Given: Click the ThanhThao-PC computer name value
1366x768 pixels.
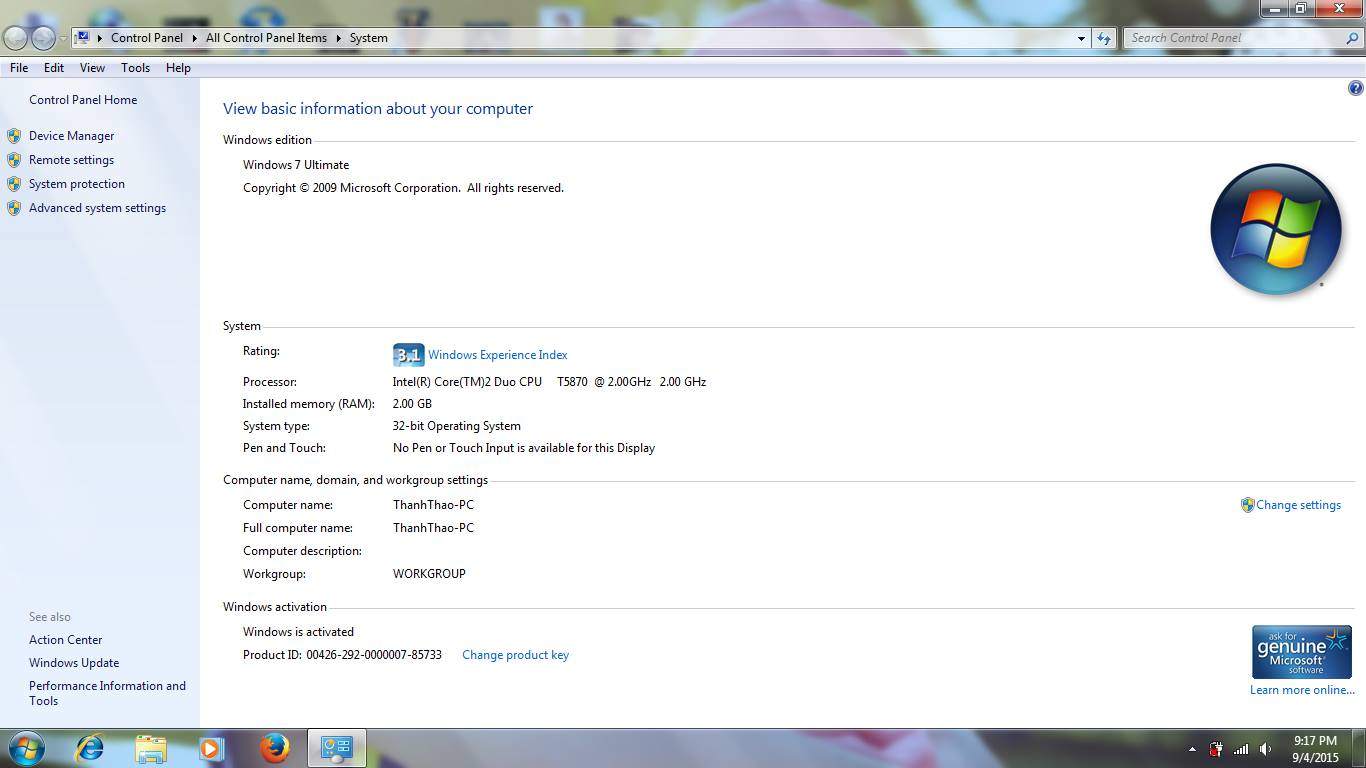Looking at the screenshot, I should point(433,505).
